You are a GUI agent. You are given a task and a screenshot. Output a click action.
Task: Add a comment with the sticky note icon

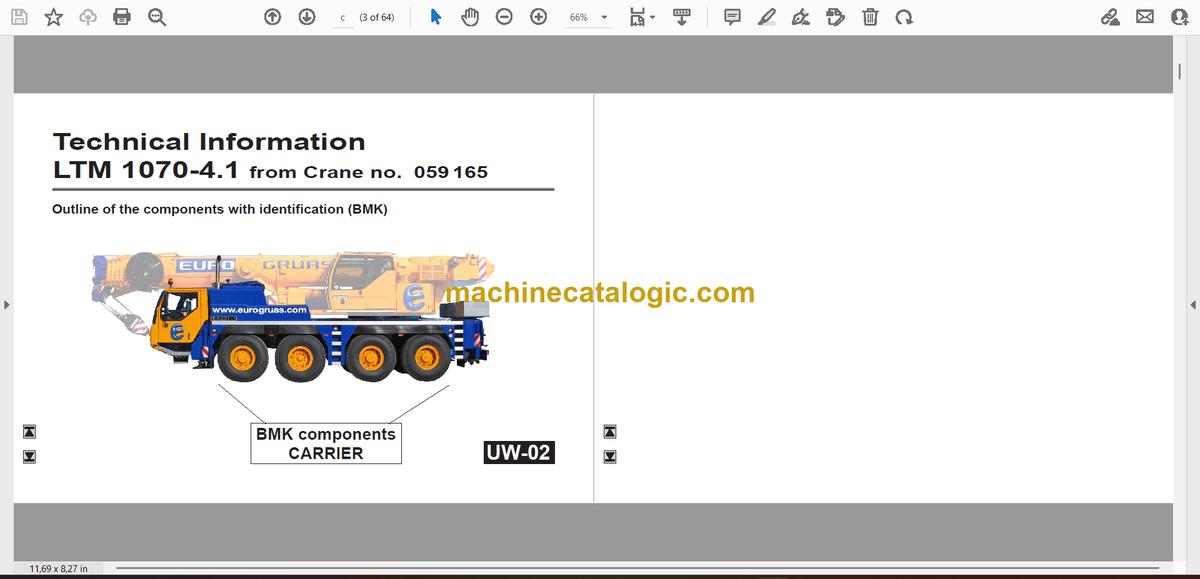(732, 17)
